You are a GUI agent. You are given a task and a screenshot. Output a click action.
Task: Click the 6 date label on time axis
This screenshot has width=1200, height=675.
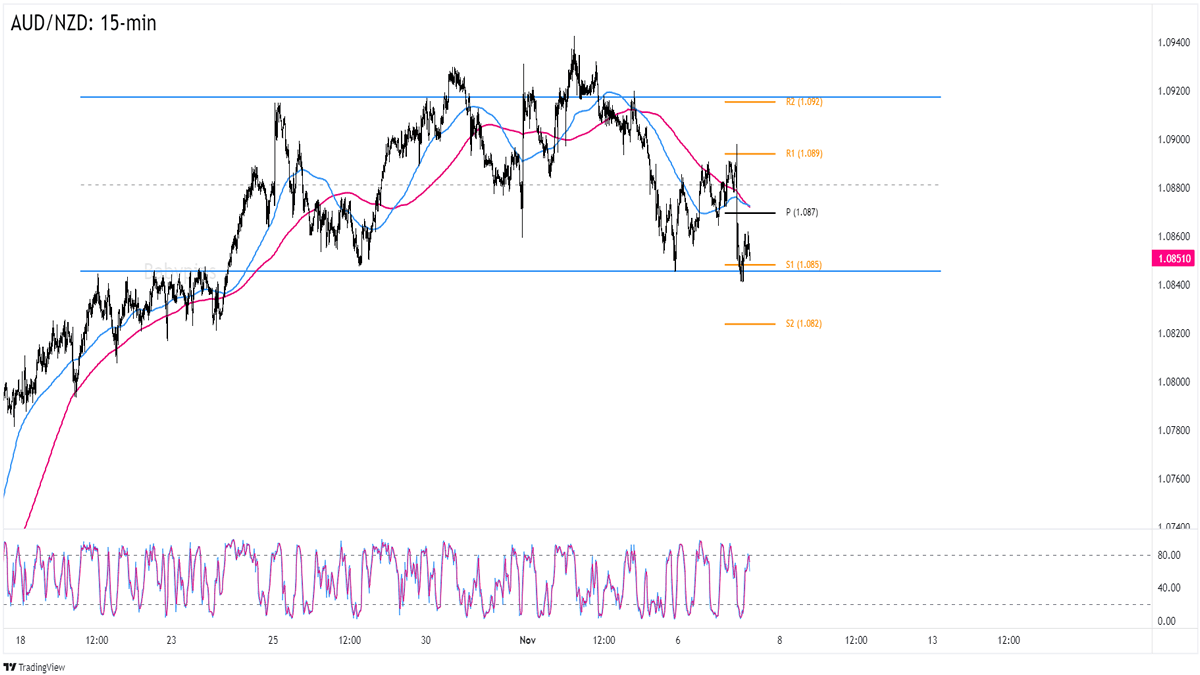pos(679,641)
